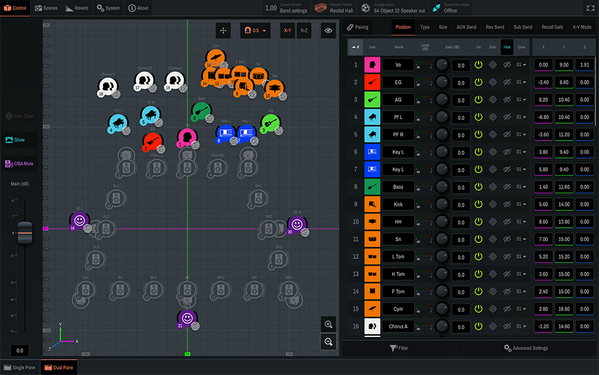Toggle the On power button for Vo
Screen dimensions: 600x375
point(478,65)
